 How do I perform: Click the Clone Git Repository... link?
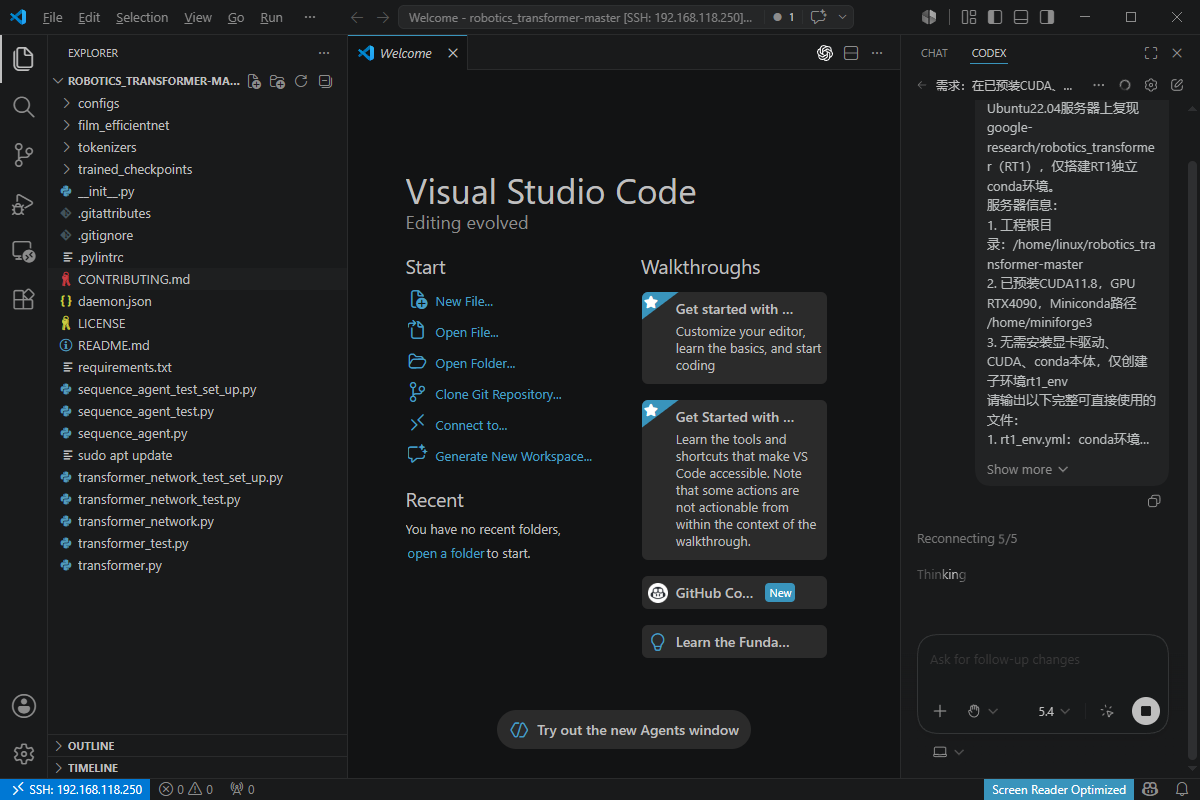point(498,394)
